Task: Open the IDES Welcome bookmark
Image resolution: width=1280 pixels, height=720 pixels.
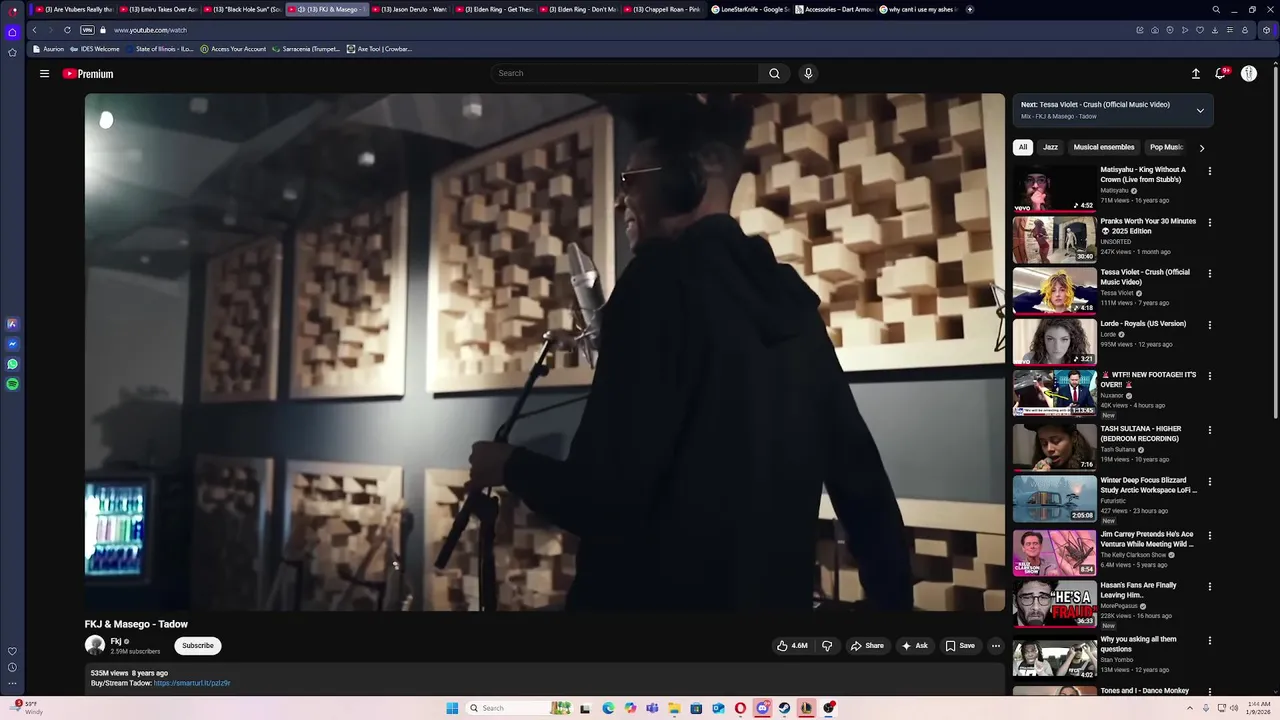Action: coord(94,49)
